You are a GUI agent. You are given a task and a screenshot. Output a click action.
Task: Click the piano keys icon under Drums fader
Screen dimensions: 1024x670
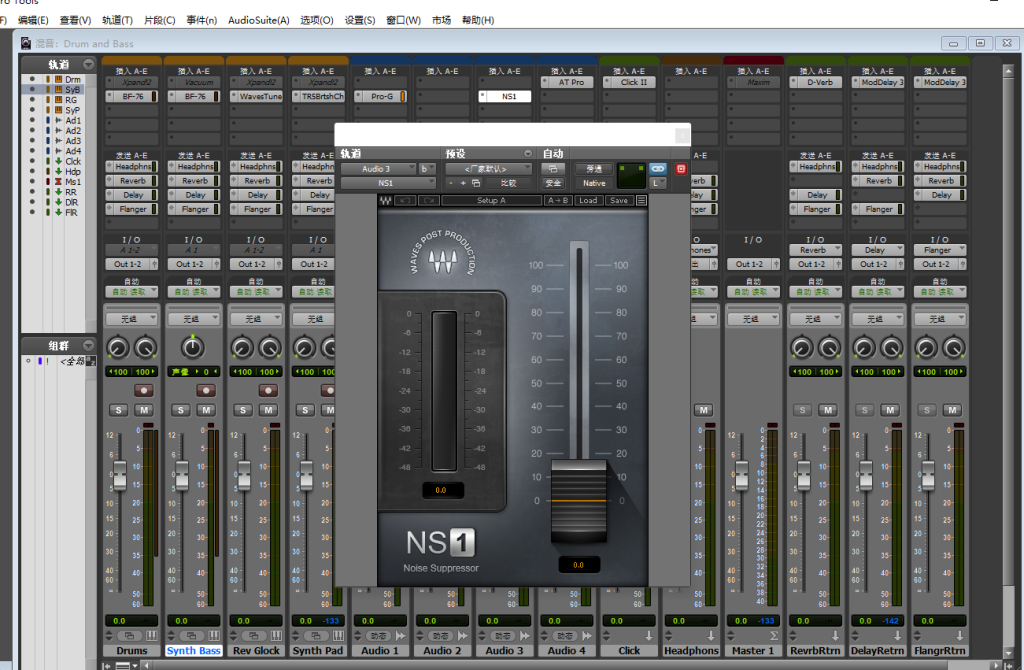pos(151,636)
